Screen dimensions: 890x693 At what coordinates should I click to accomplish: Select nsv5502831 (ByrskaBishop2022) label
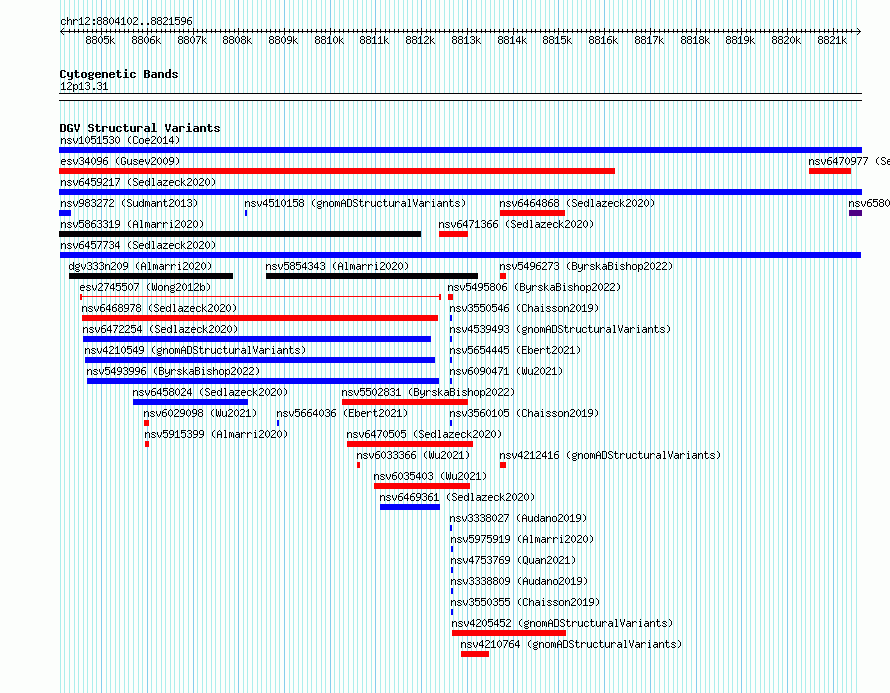429,392
